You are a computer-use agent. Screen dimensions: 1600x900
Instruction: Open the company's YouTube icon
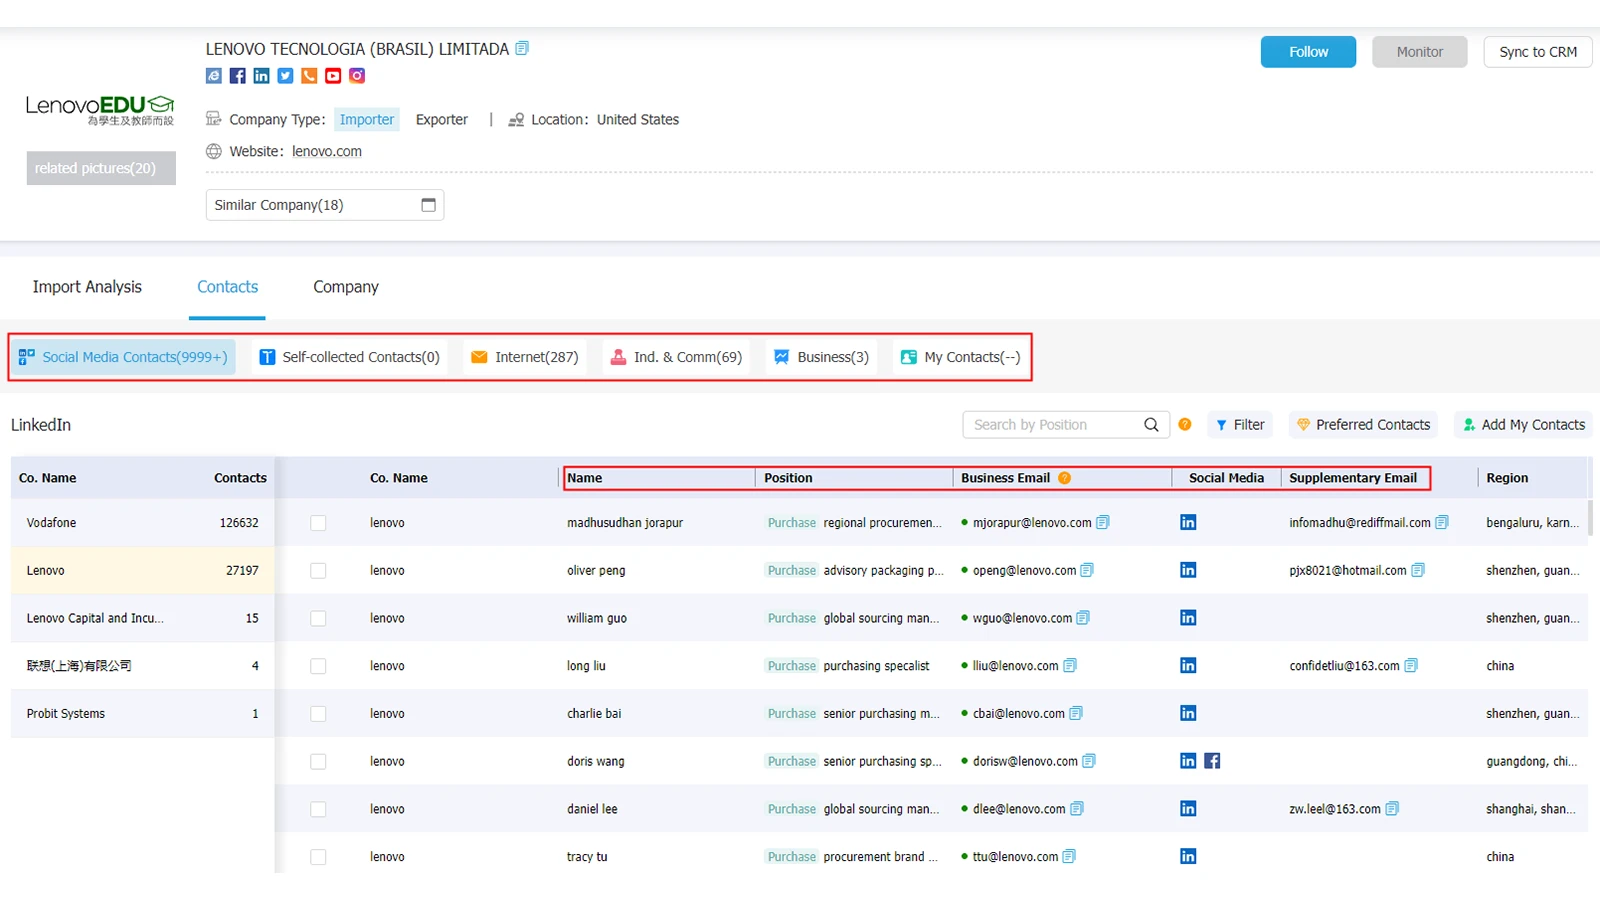click(x=333, y=76)
